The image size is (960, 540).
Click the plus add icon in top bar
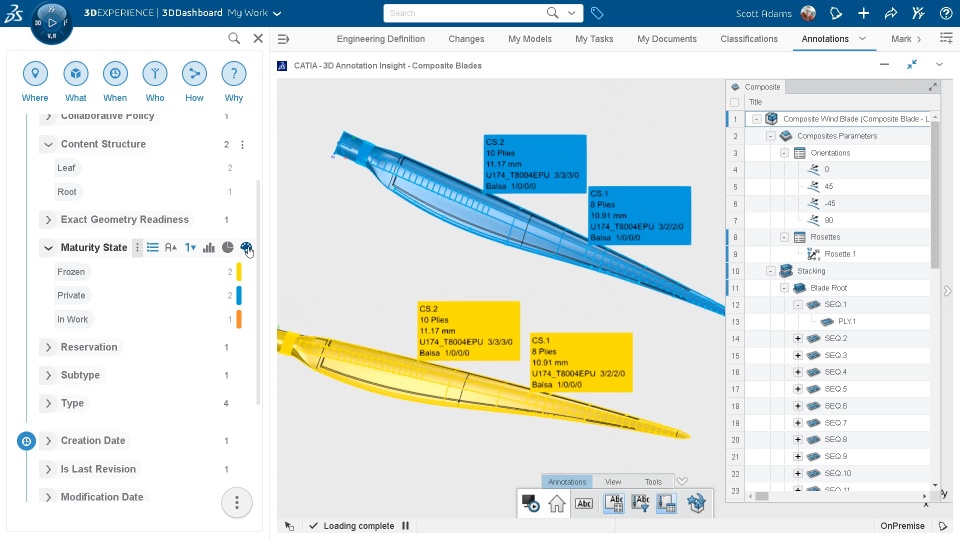(863, 13)
